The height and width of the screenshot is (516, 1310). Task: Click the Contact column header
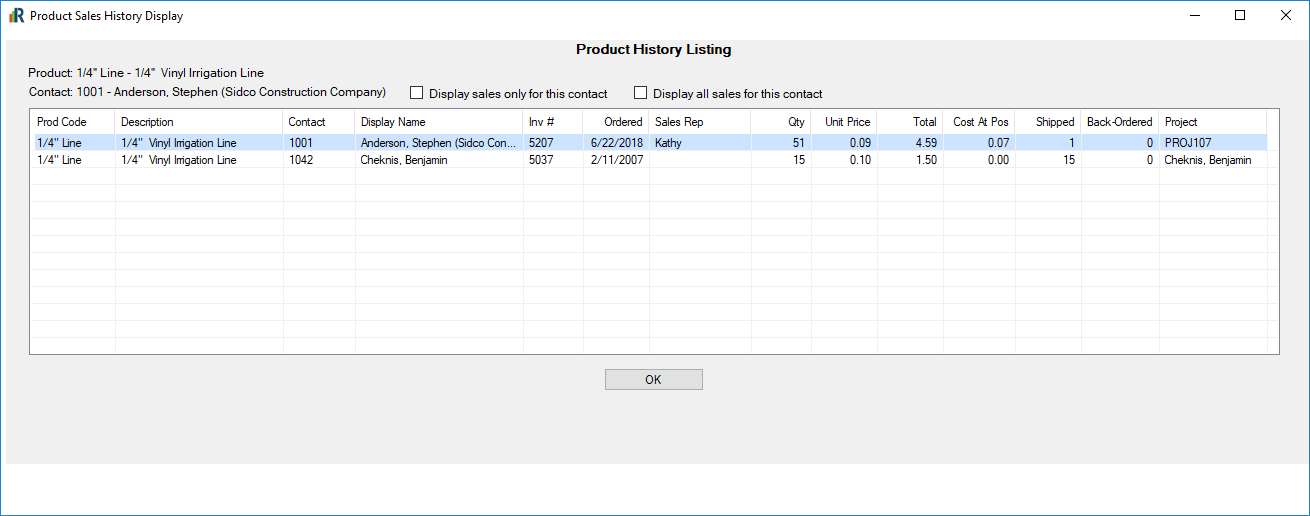319,122
